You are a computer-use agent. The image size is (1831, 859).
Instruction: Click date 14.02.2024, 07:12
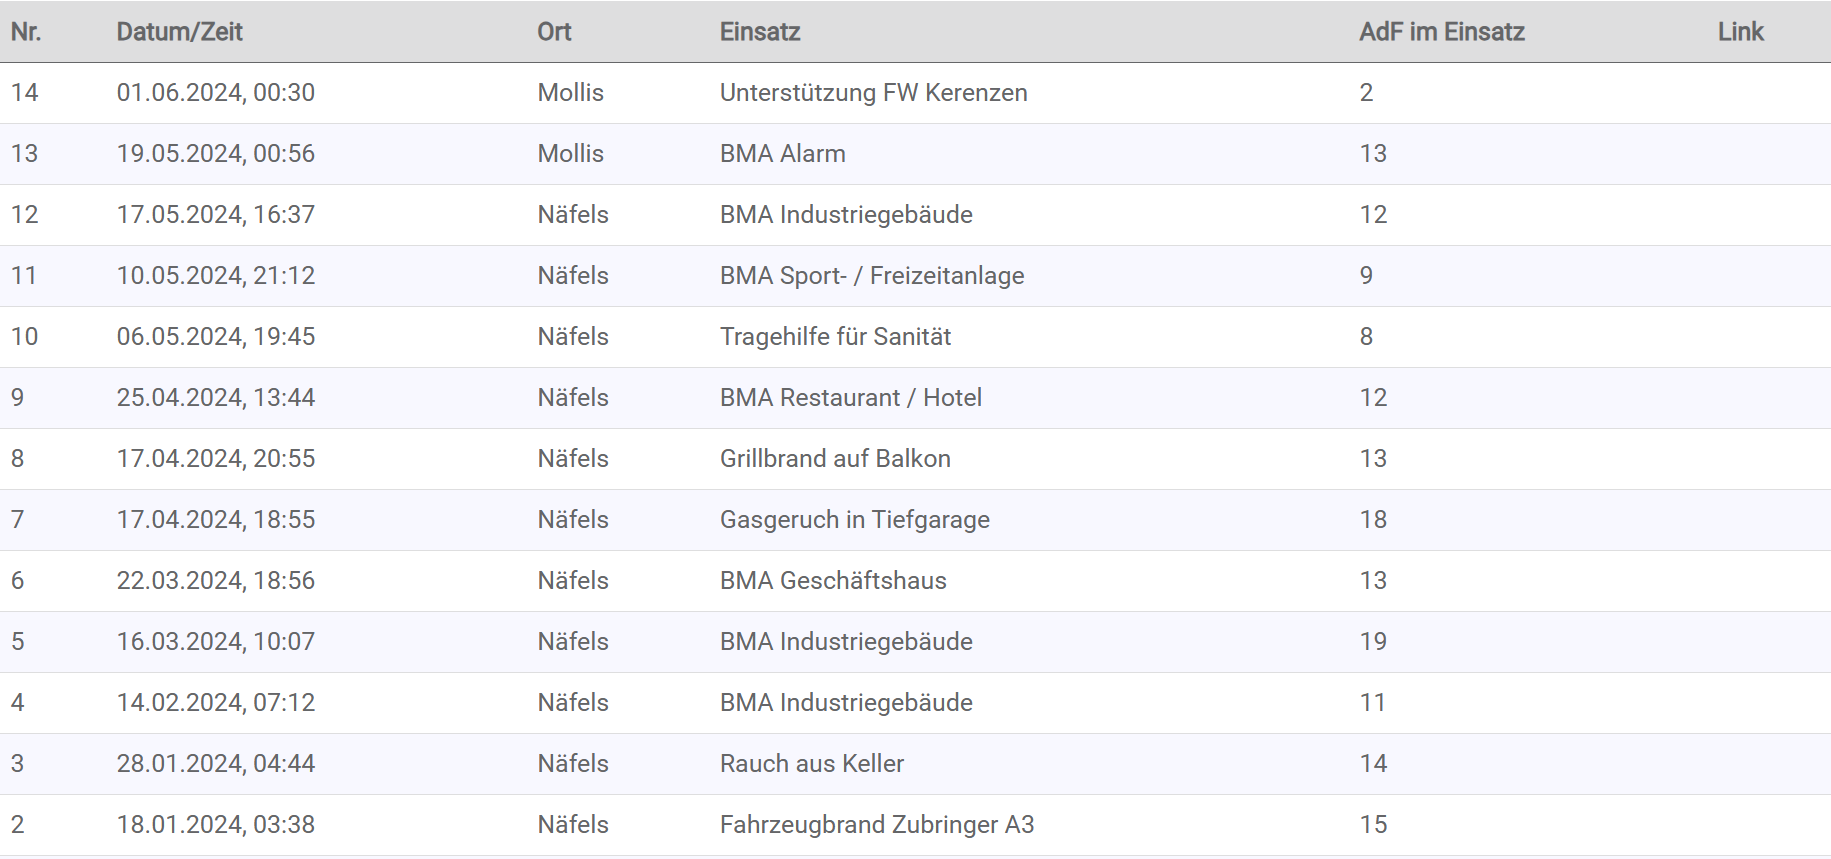(x=215, y=703)
